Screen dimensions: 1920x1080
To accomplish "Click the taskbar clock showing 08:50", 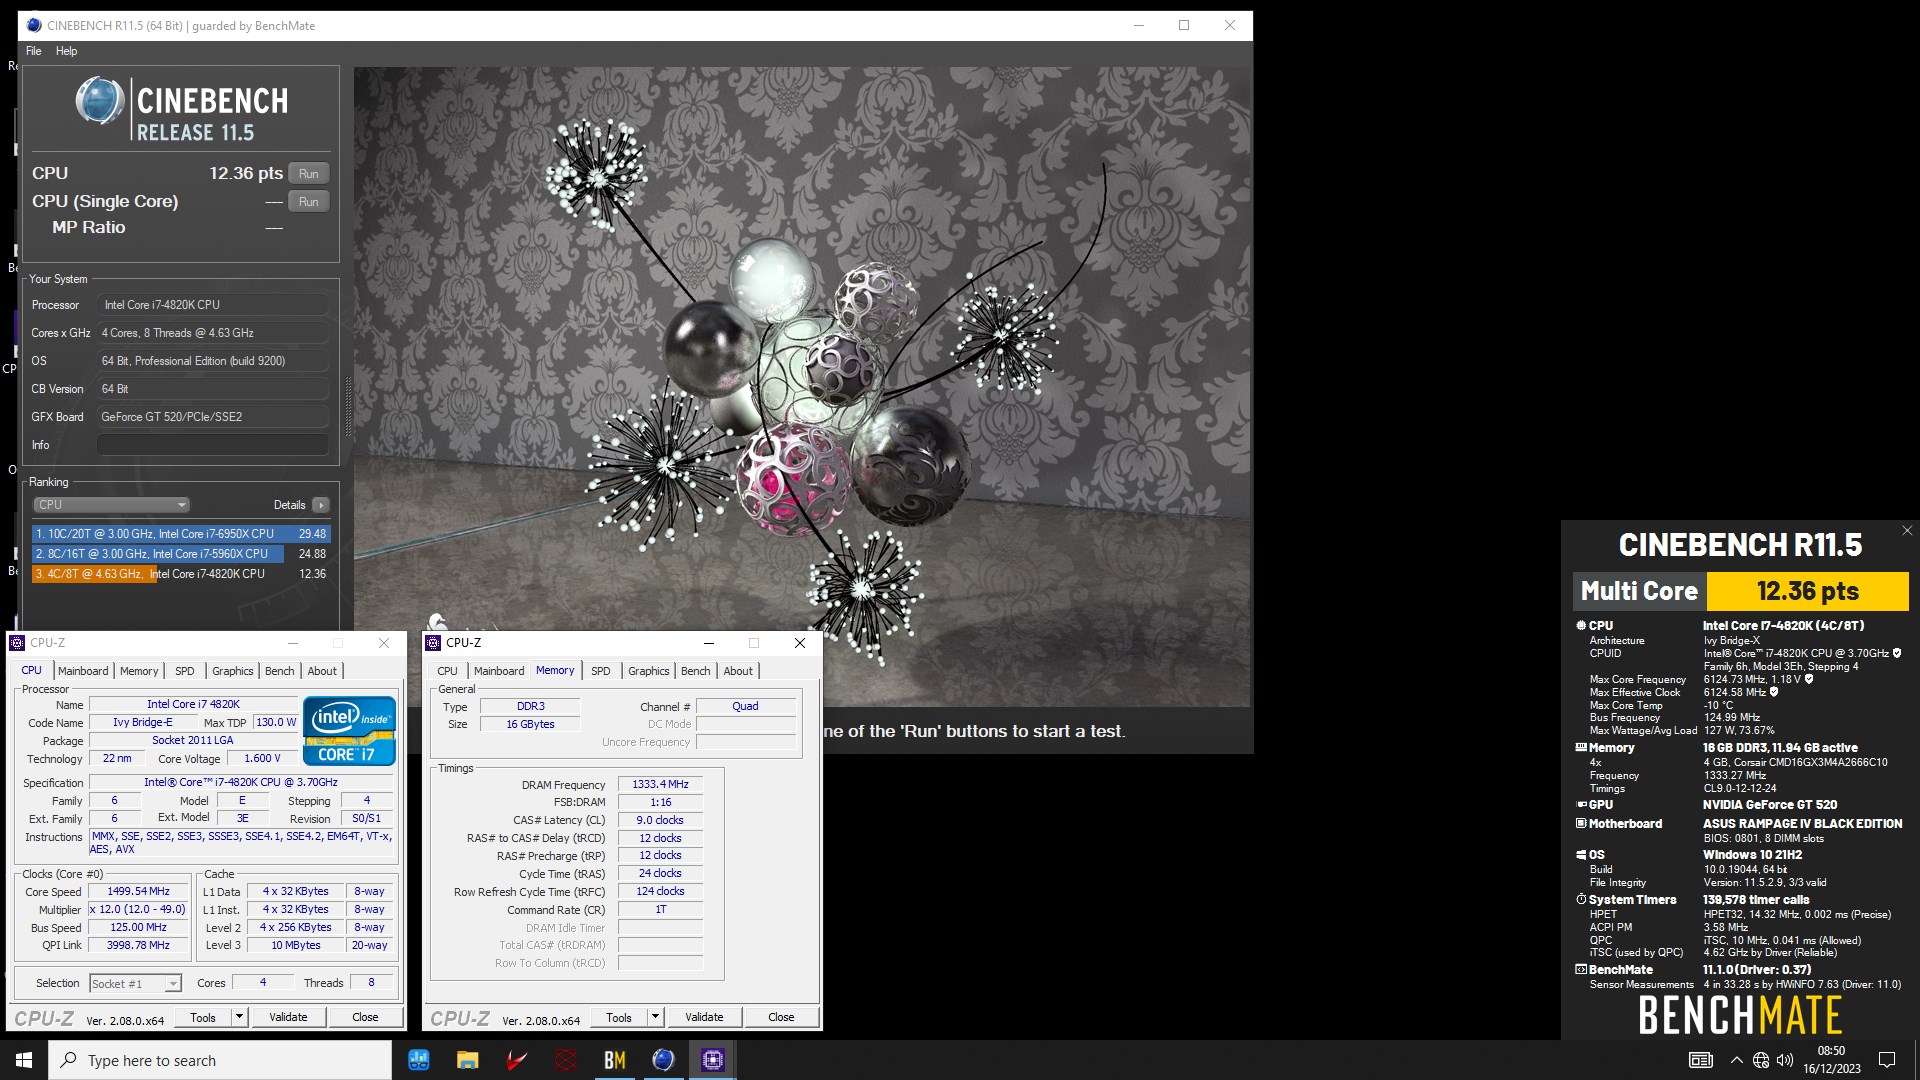I will pyautogui.click(x=1831, y=1060).
